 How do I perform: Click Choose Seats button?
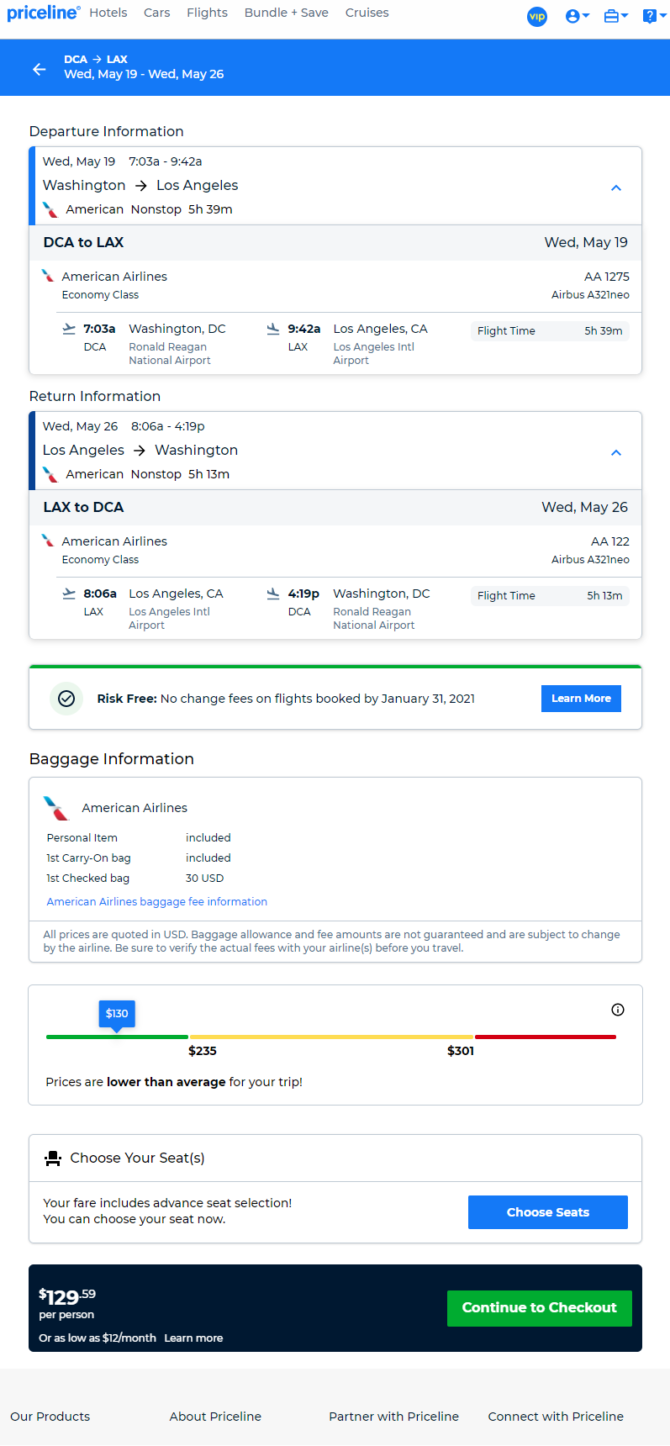[548, 1212]
